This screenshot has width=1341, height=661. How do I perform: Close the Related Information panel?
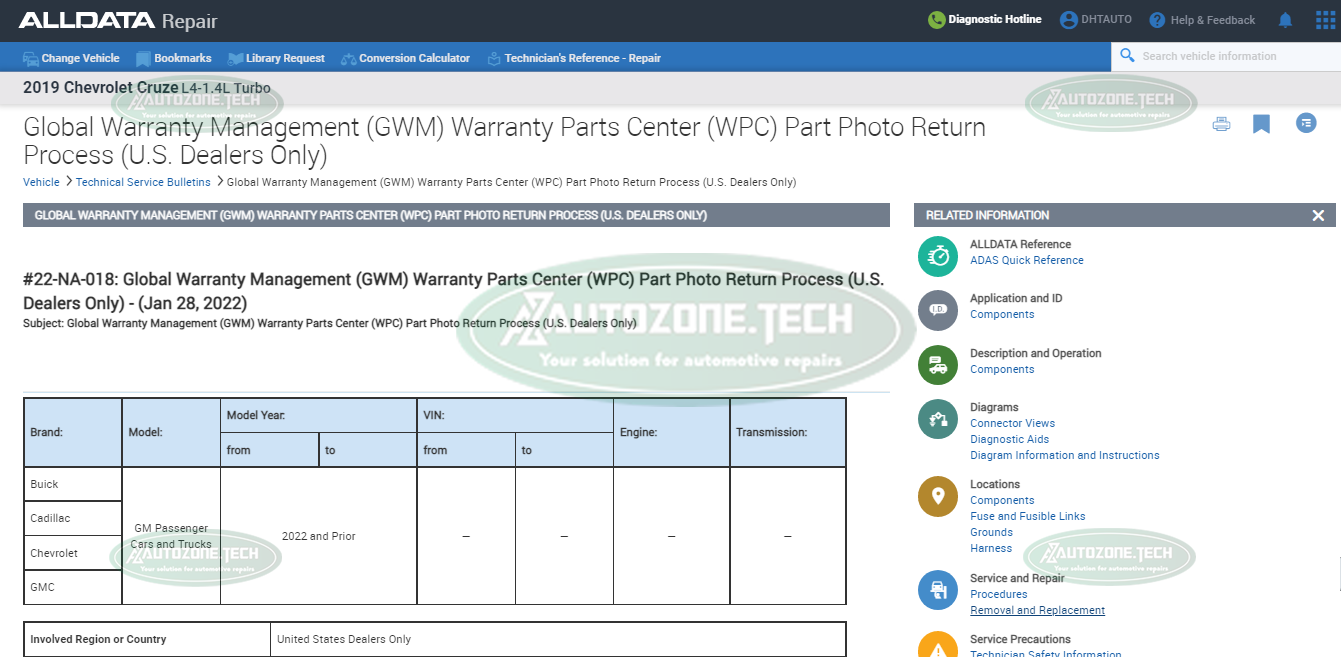coord(1318,216)
